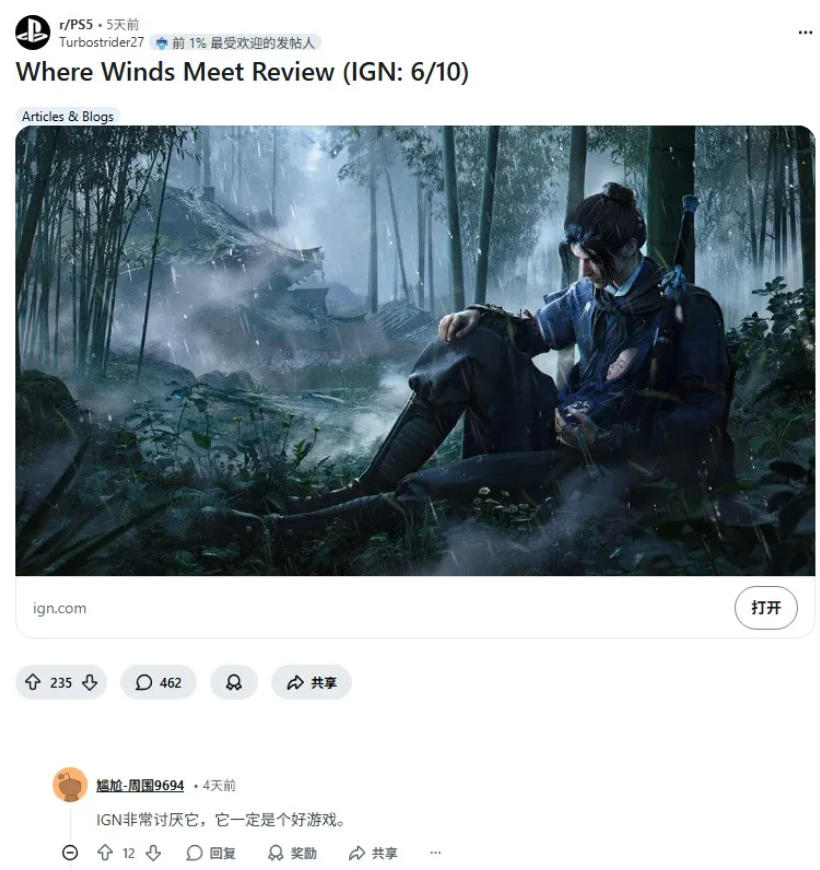Select the Articles & Blogs flair tag
The image size is (820, 870).
pos(68,116)
